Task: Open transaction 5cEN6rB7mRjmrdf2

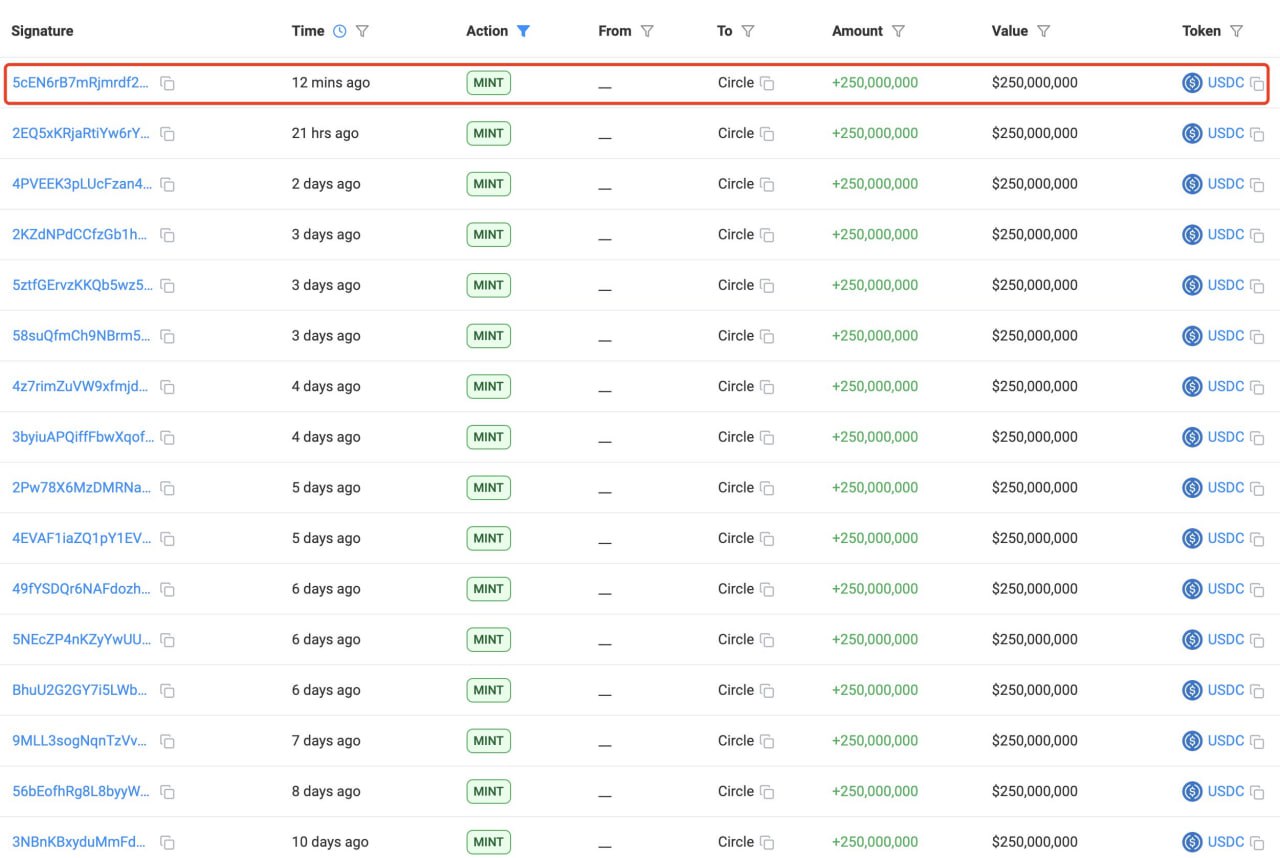Action: (x=81, y=83)
